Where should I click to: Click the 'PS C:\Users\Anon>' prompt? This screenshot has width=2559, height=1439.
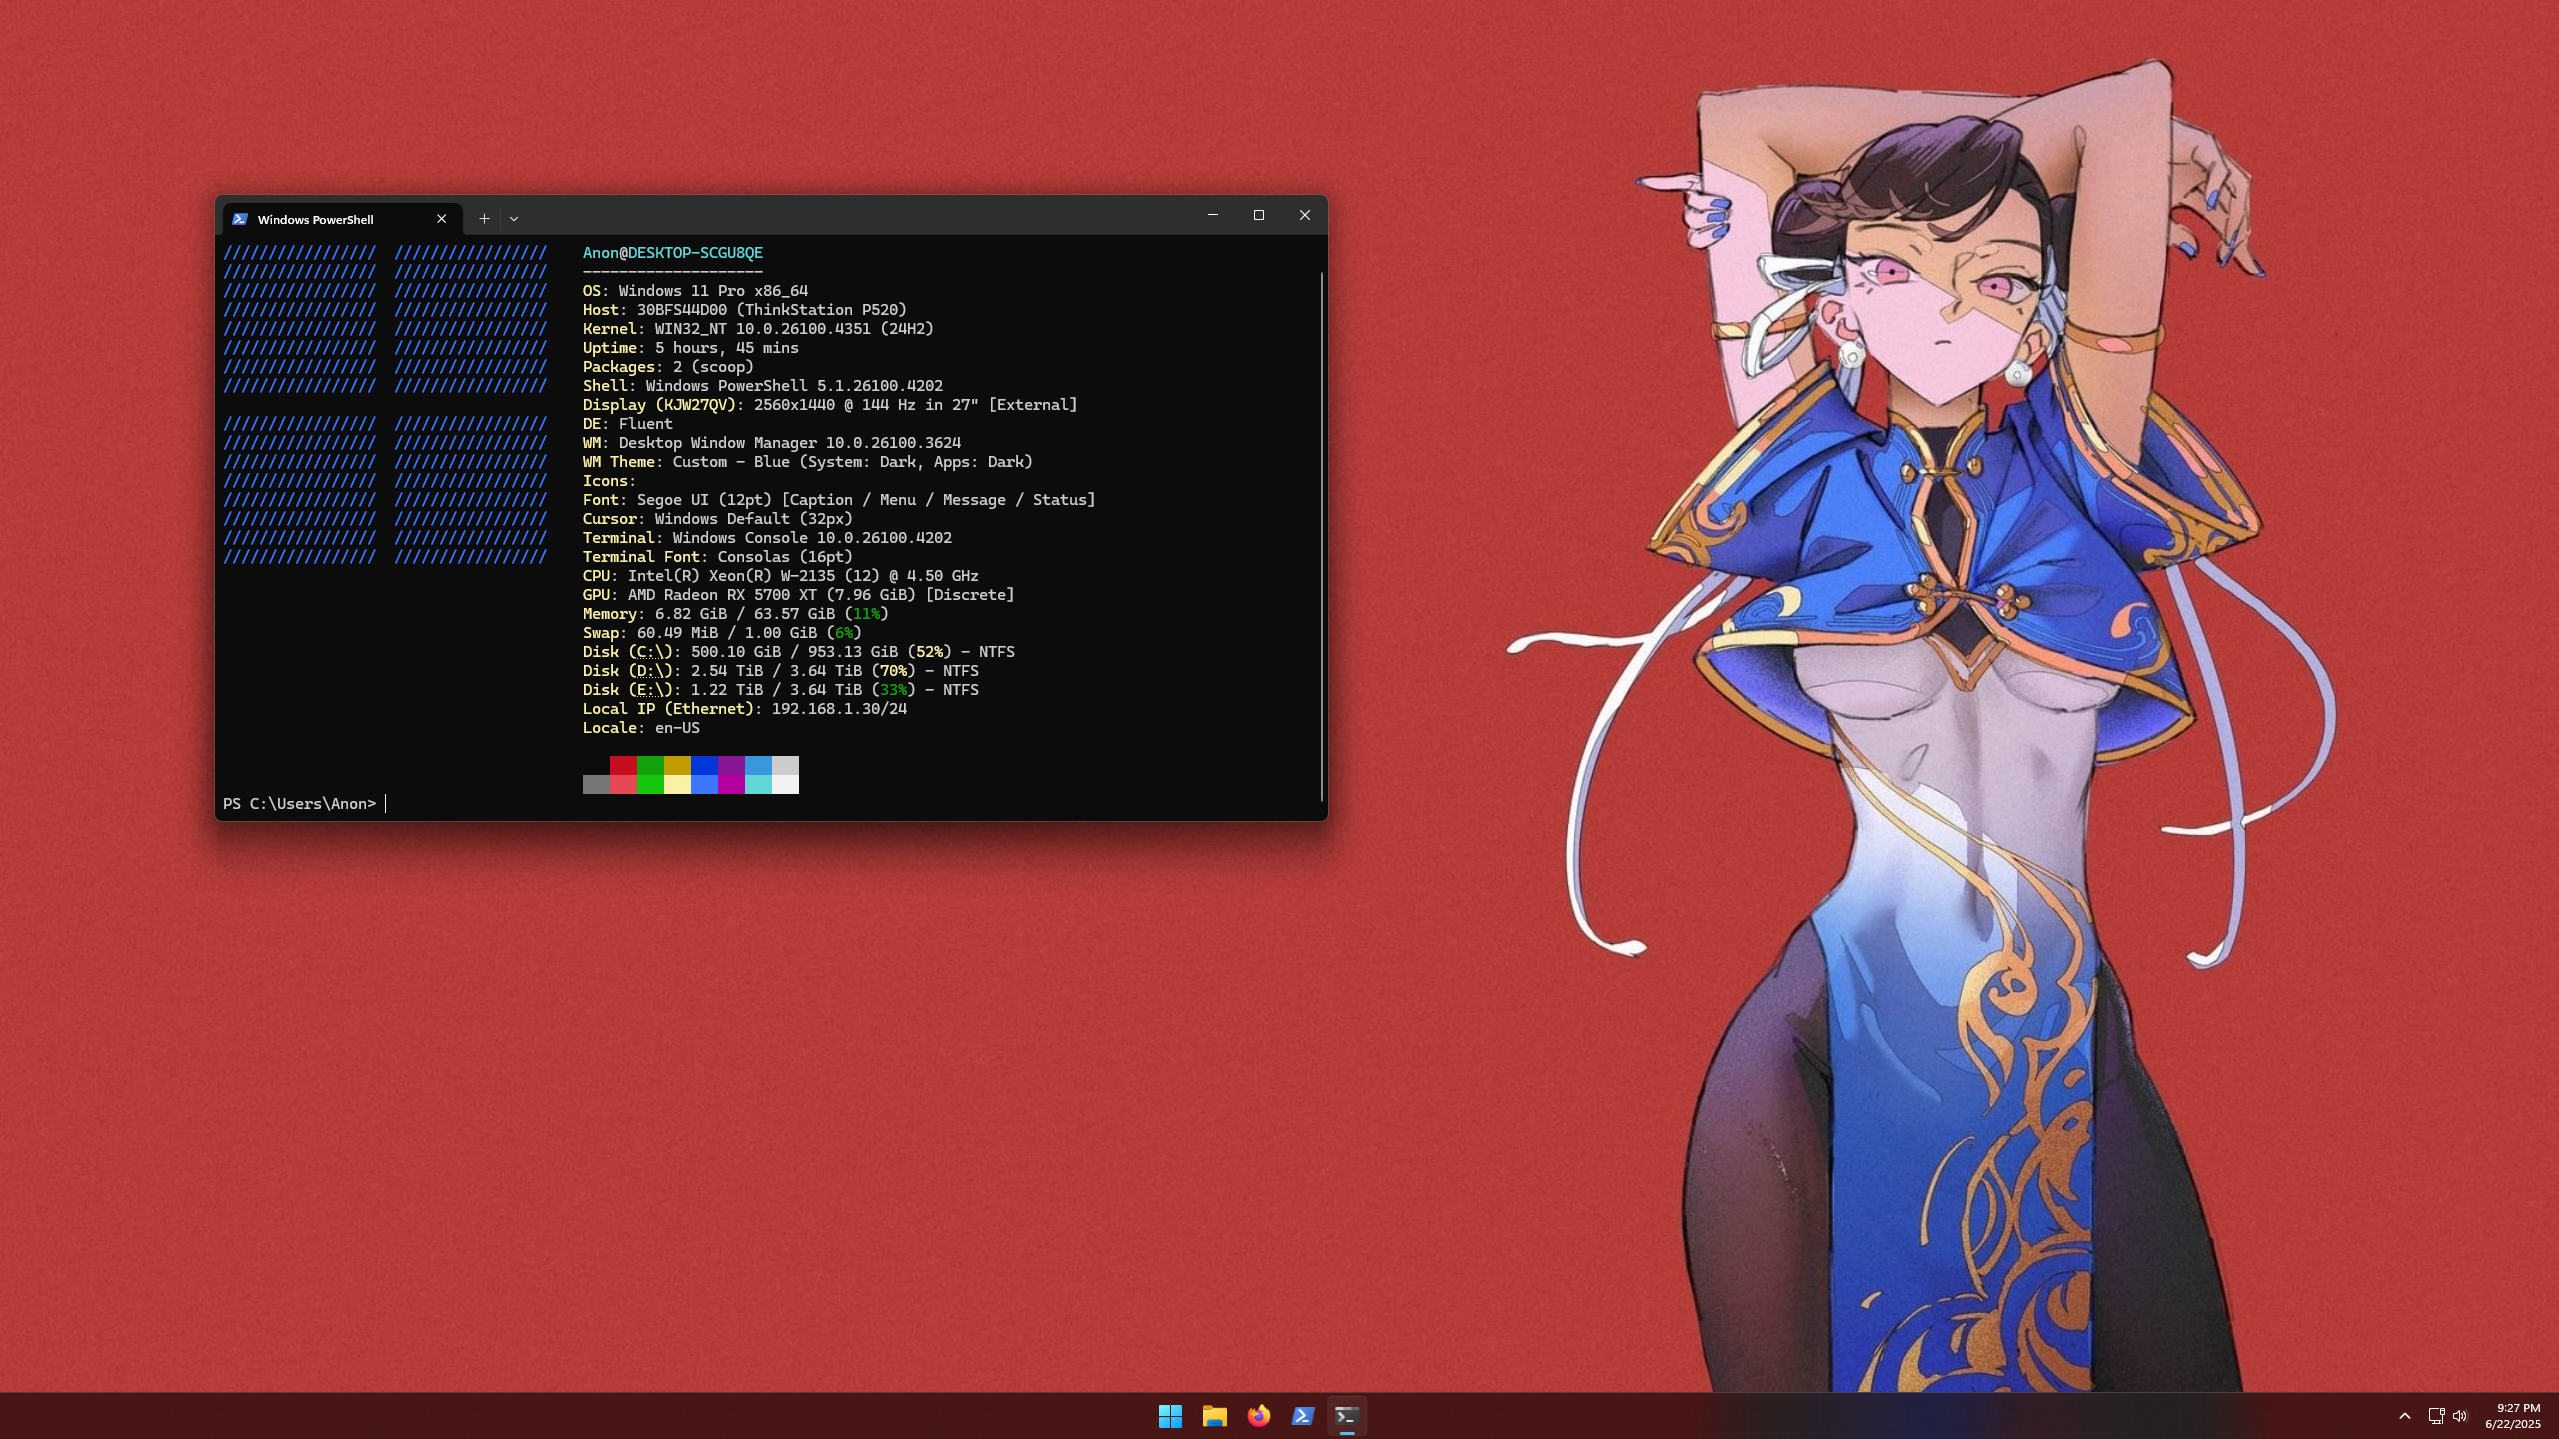click(300, 804)
